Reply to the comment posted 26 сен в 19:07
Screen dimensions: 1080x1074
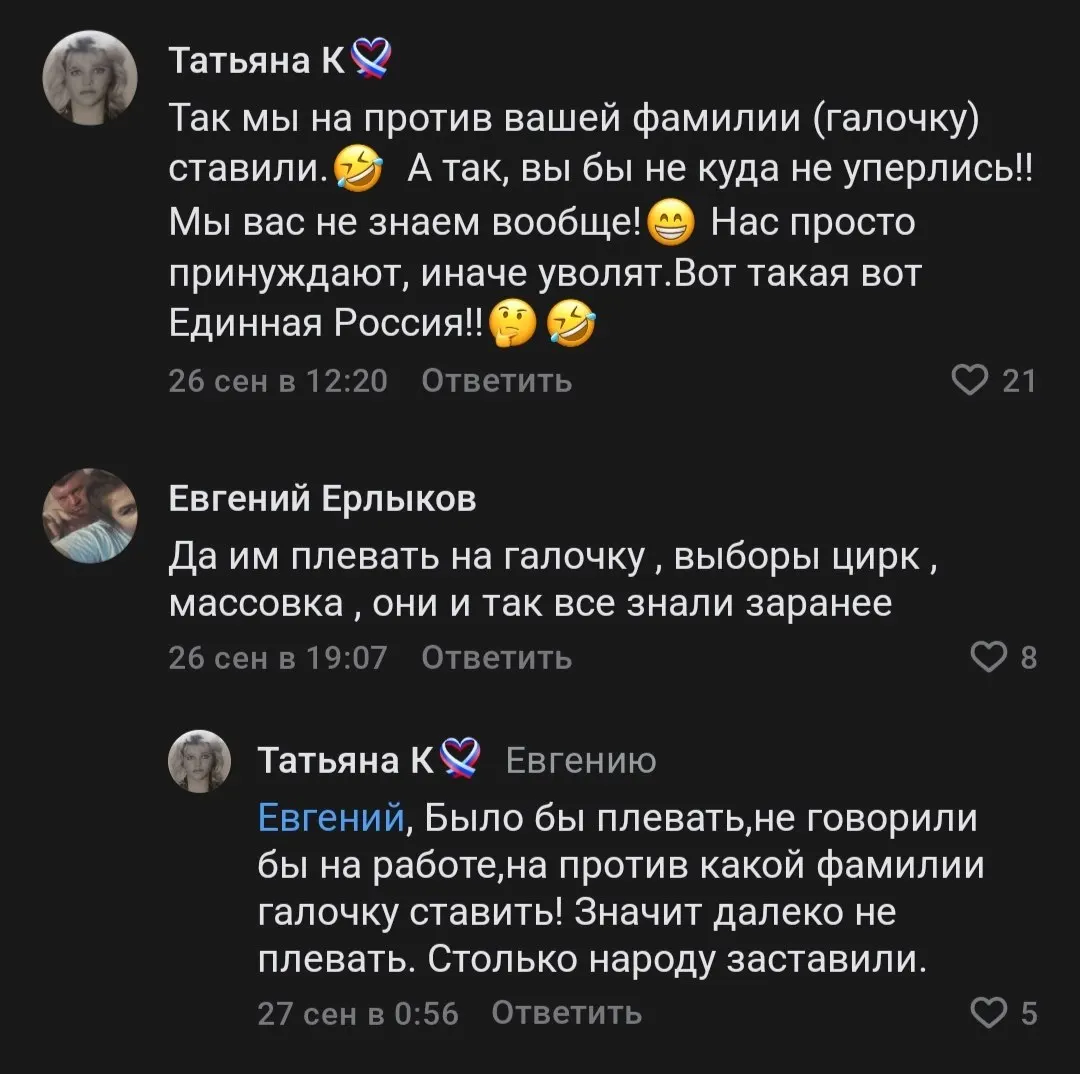point(497,657)
